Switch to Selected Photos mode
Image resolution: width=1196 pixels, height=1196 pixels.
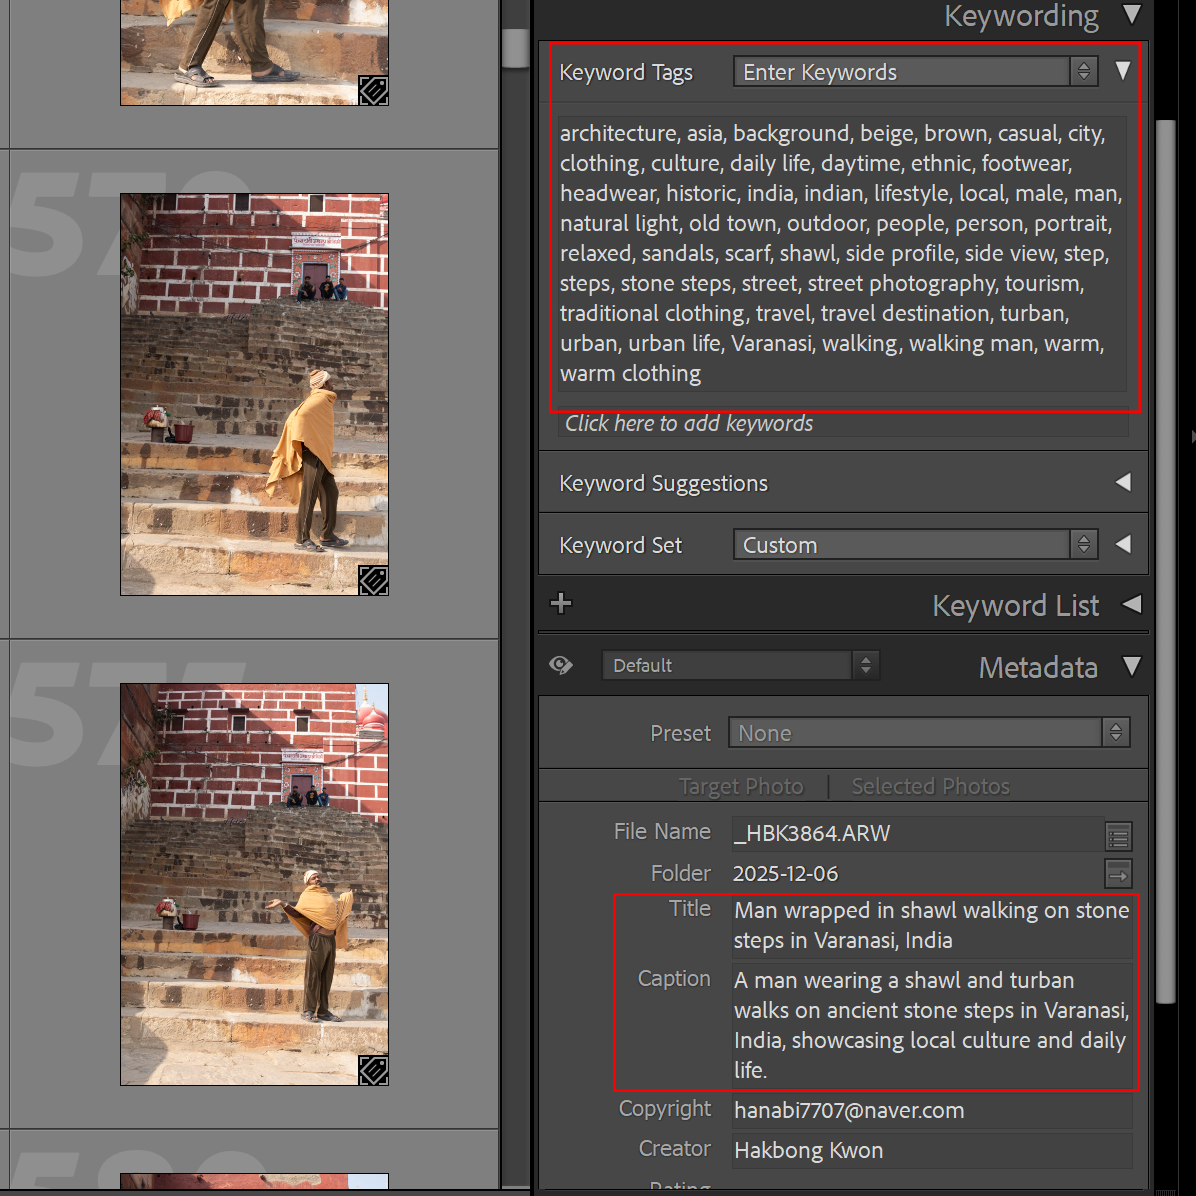coord(930,787)
